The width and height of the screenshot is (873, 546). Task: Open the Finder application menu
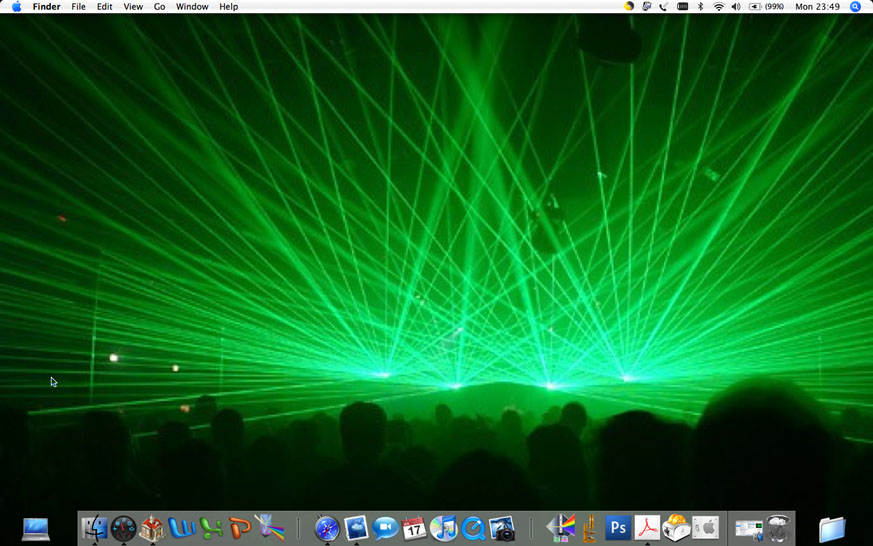46,7
